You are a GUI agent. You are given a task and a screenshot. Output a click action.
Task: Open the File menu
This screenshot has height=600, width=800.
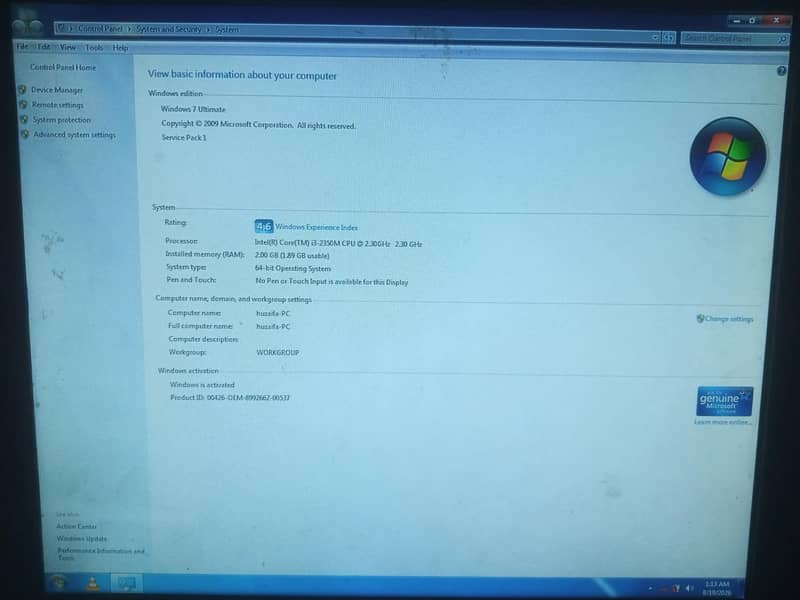point(22,46)
